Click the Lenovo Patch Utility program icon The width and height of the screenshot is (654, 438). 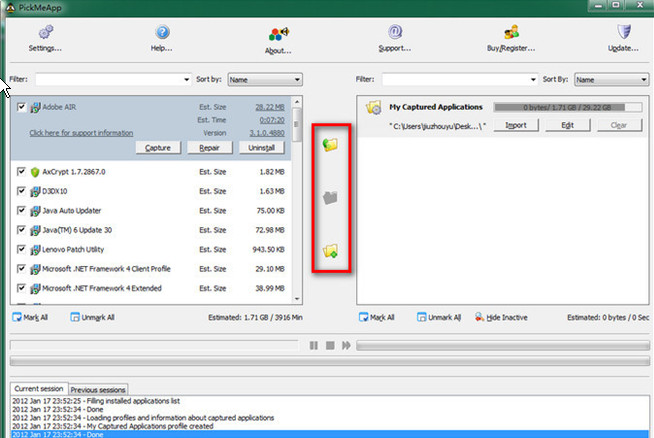(35, 250)
